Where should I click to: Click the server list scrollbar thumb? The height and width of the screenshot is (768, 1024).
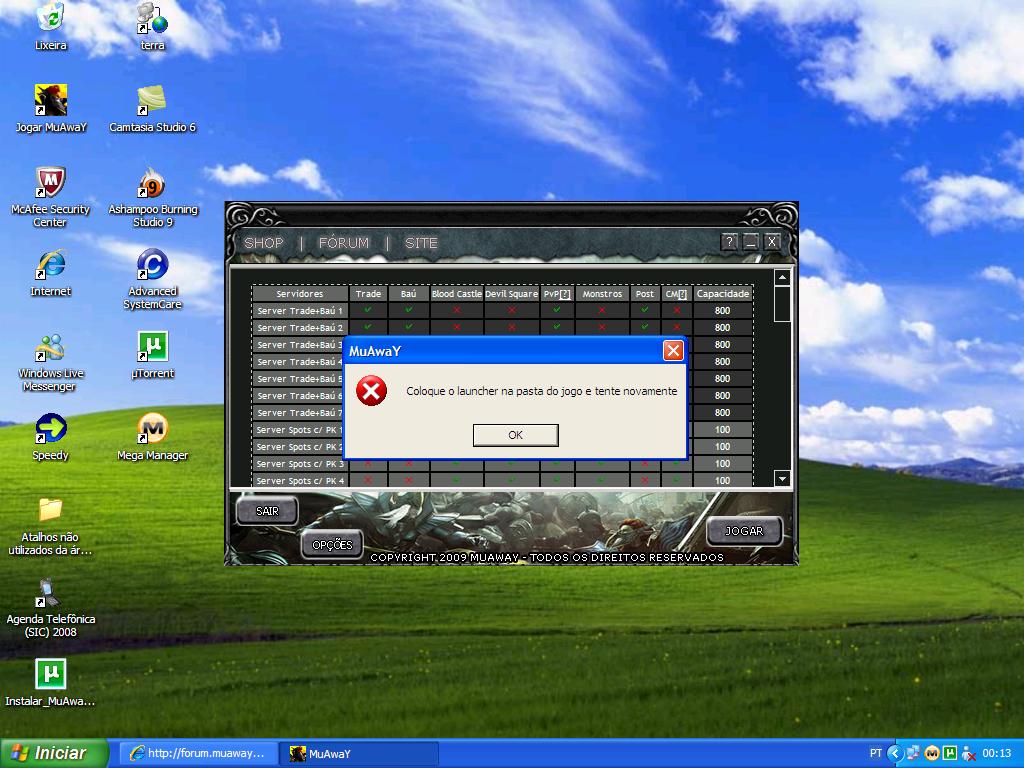pos(782,304)
